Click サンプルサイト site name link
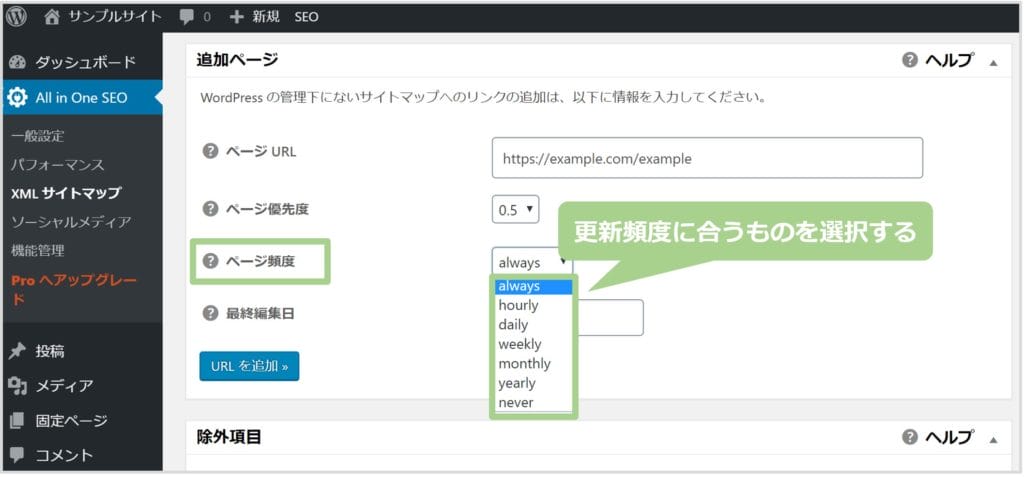Image resolution: width=1024 pixels, height=477 pixels. (x=114, y=17)
